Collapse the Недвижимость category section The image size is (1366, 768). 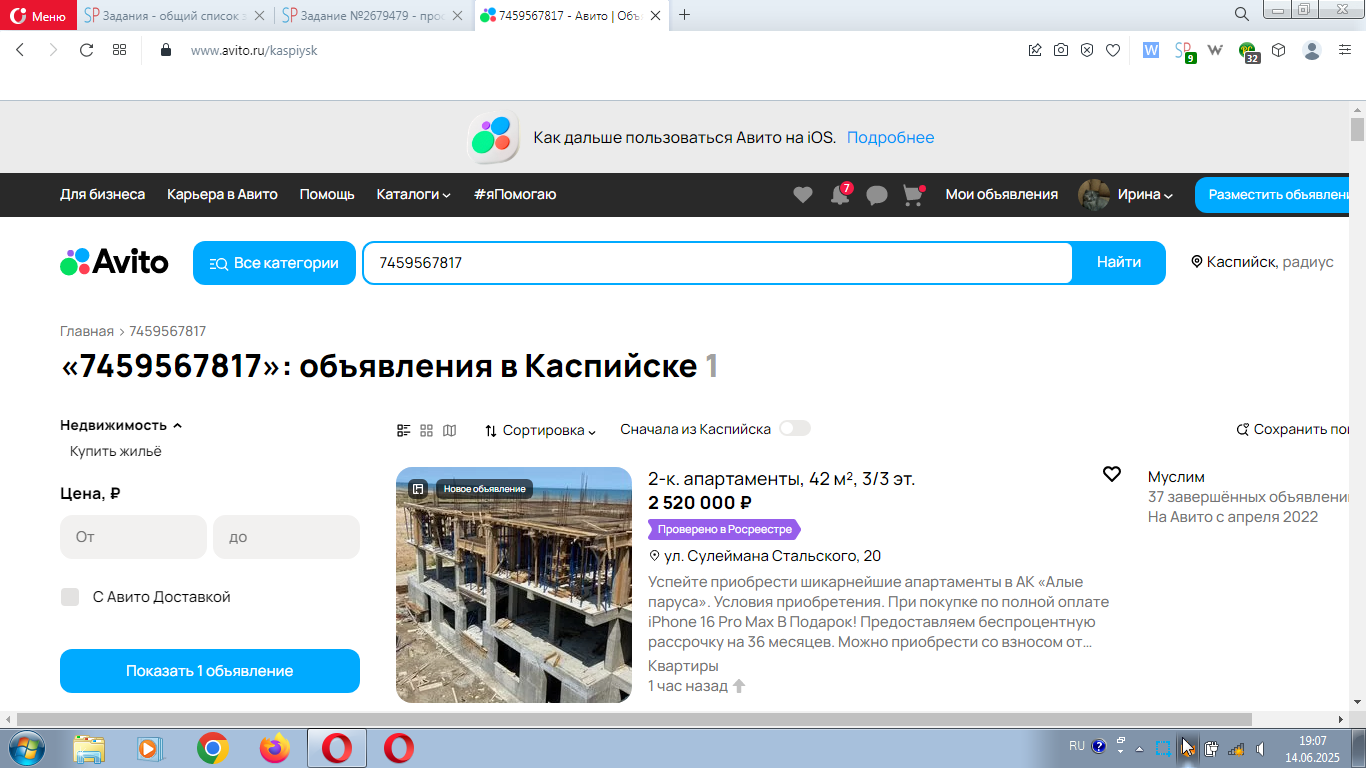click(121, 425)
